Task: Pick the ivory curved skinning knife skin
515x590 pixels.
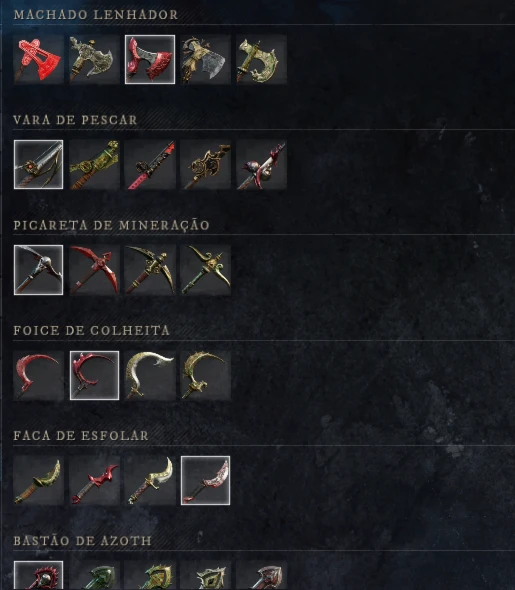Action: pyautogui.click(x=150, y=481)
